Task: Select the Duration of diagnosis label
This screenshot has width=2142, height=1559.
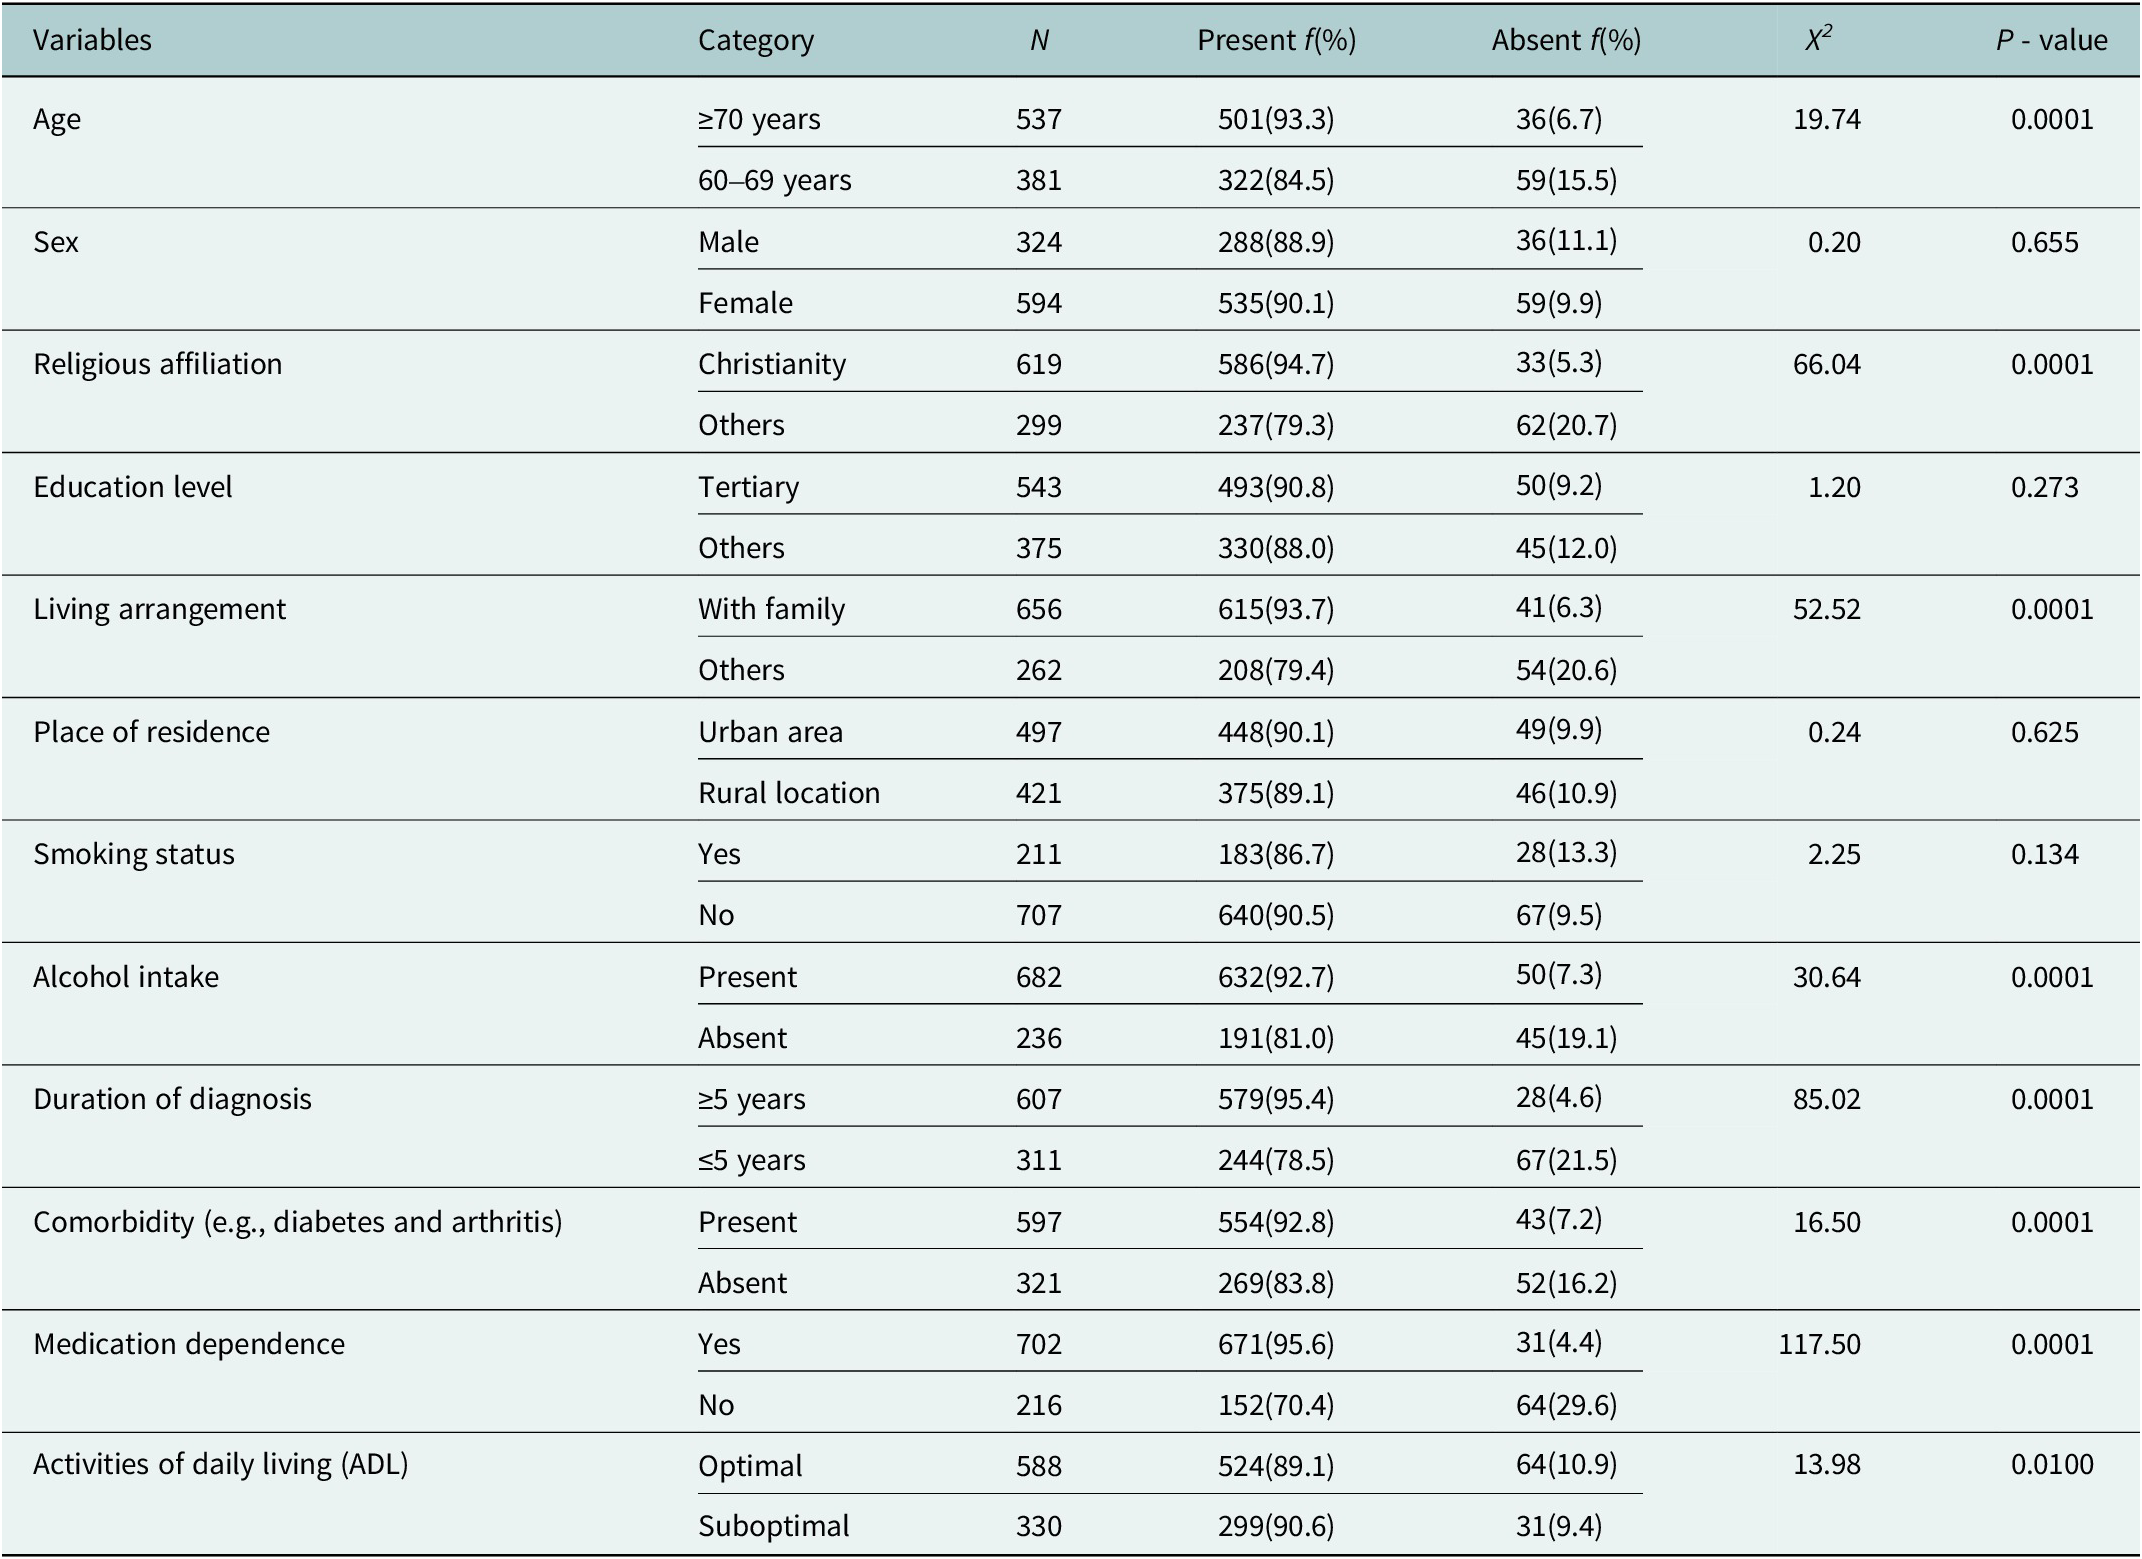Action: coord(172,1099)
